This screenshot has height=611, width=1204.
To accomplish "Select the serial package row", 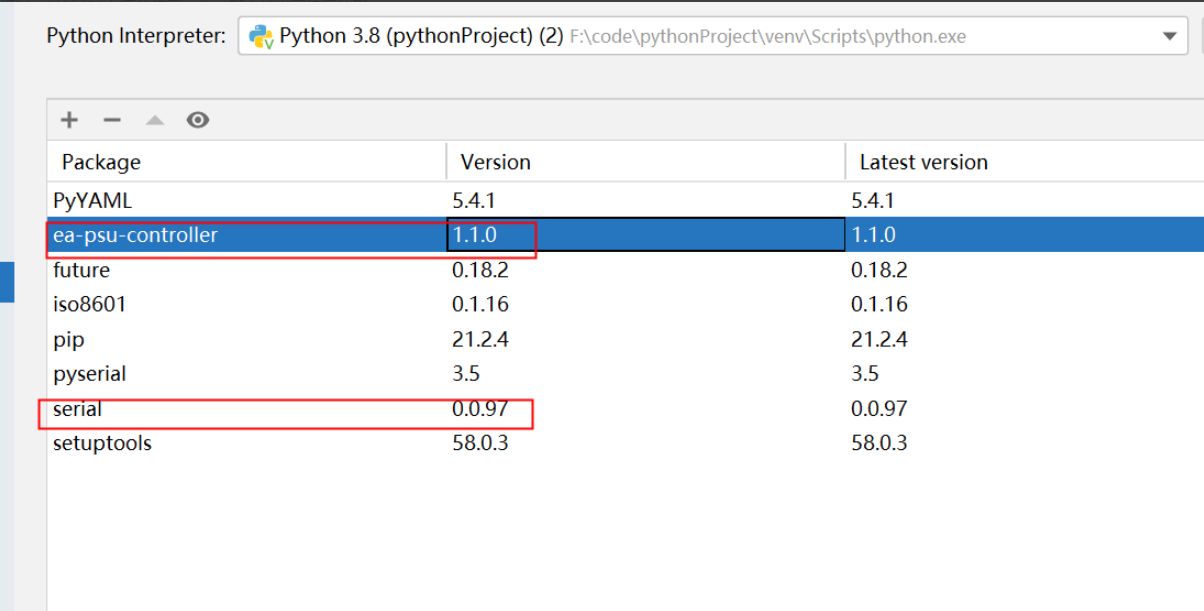I will tap(77, 409).
